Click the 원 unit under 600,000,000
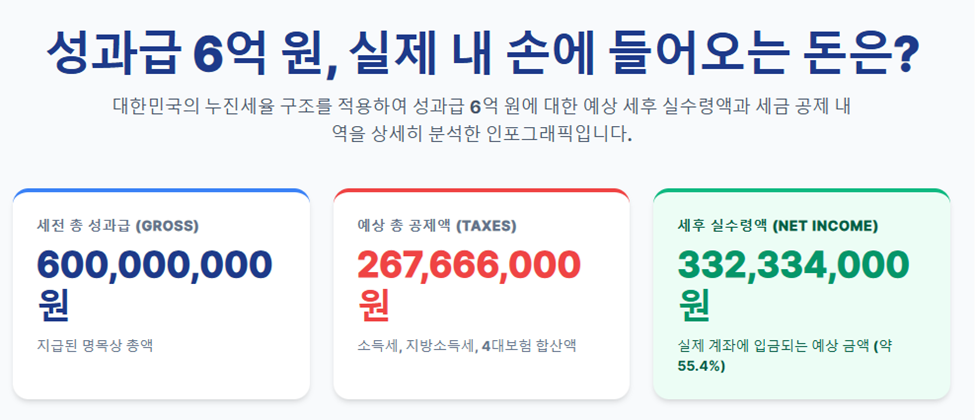Image resolution: width=975 pixels, height=420 pixels. pyautogui.click(x=53, y=305)
